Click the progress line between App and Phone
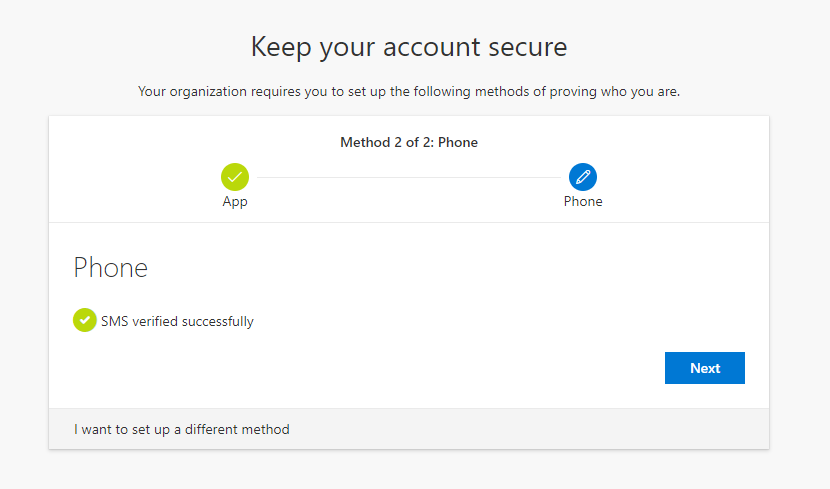Image resolution: width=830 pixels, height=489 pixels. click(x=409, y=177)
